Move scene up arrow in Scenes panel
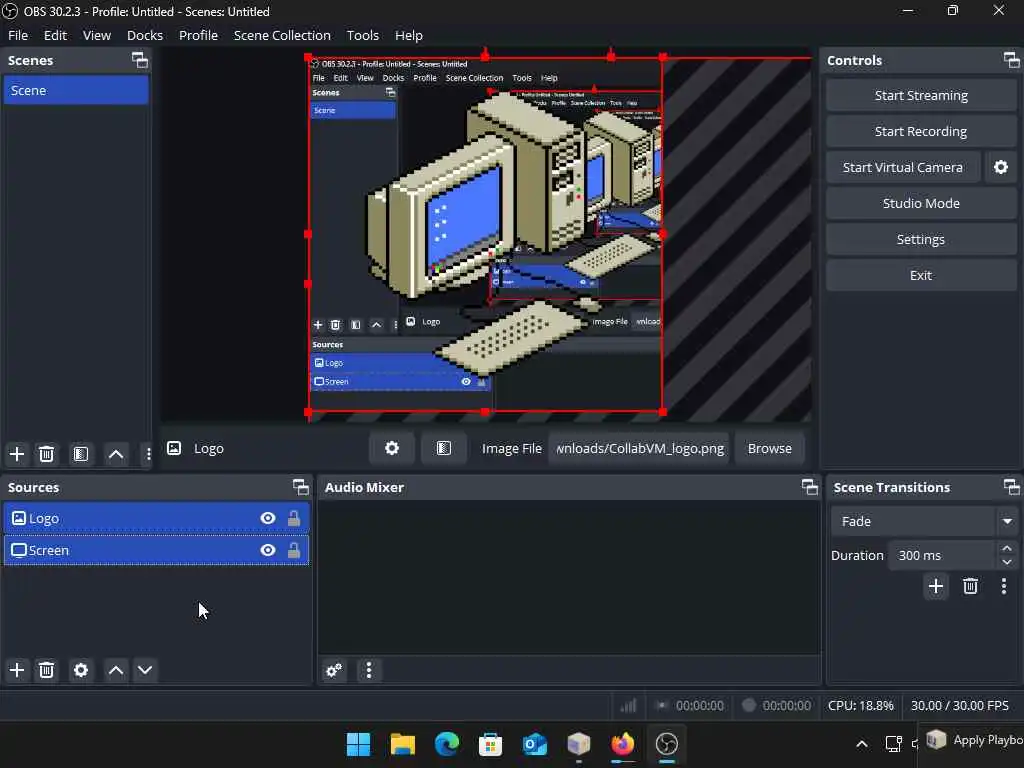The image size is (1024, 768). (116, 454)
